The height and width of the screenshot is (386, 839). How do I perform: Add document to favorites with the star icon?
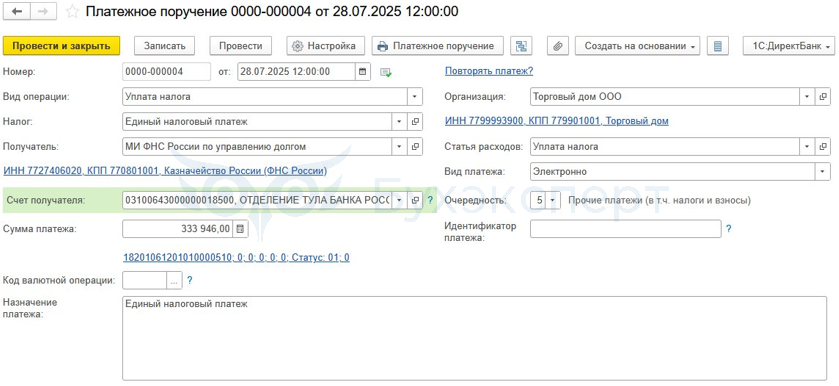point(72,12)
